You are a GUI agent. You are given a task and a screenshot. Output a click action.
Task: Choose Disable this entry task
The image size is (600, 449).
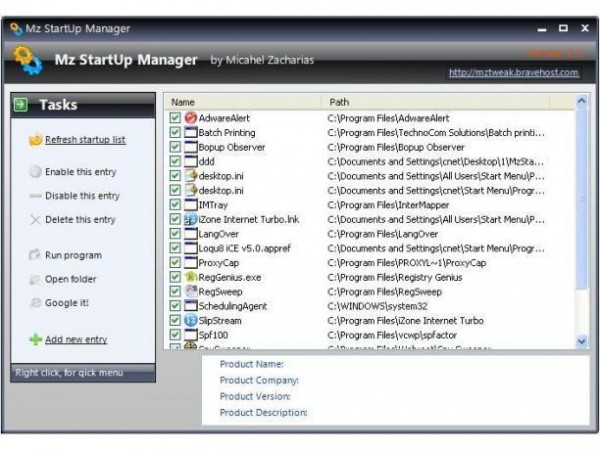point(82,196)
